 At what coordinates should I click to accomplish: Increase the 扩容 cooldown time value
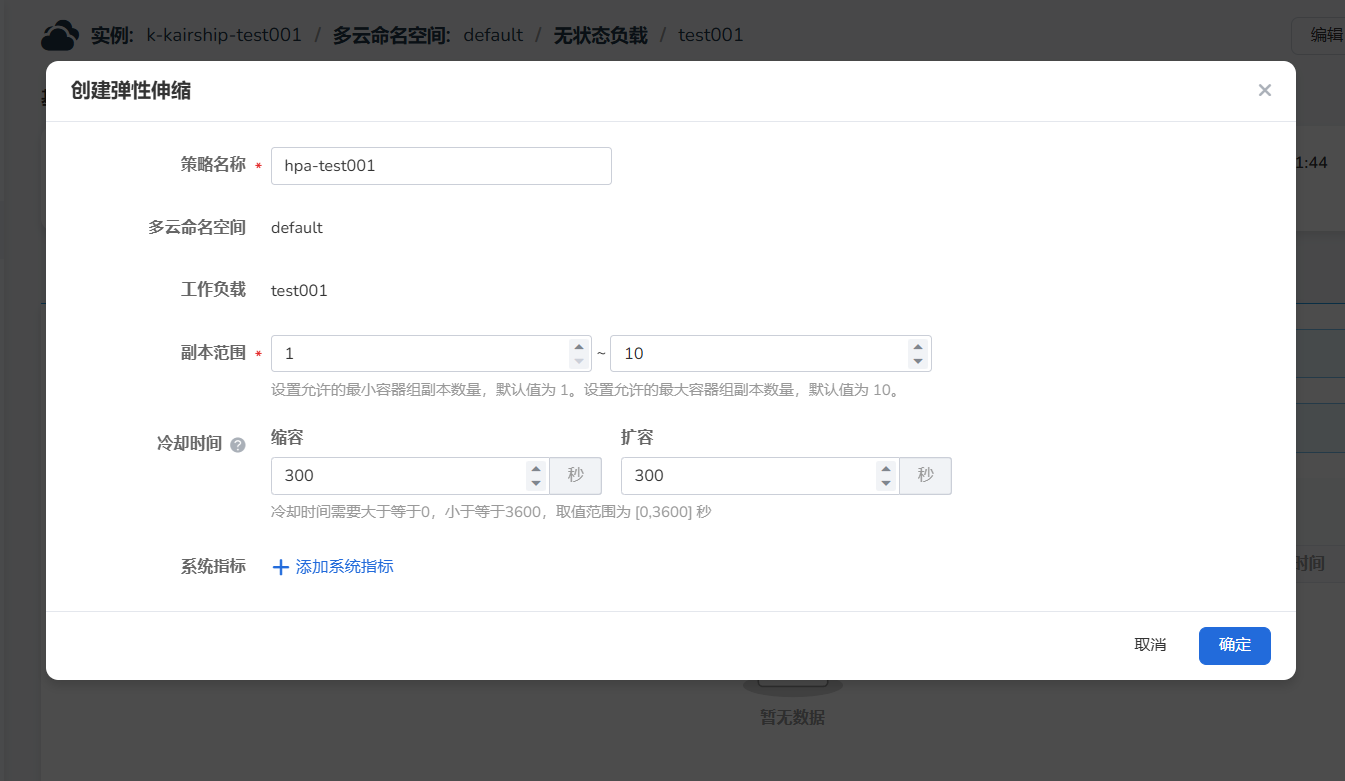tap(885, 469)
